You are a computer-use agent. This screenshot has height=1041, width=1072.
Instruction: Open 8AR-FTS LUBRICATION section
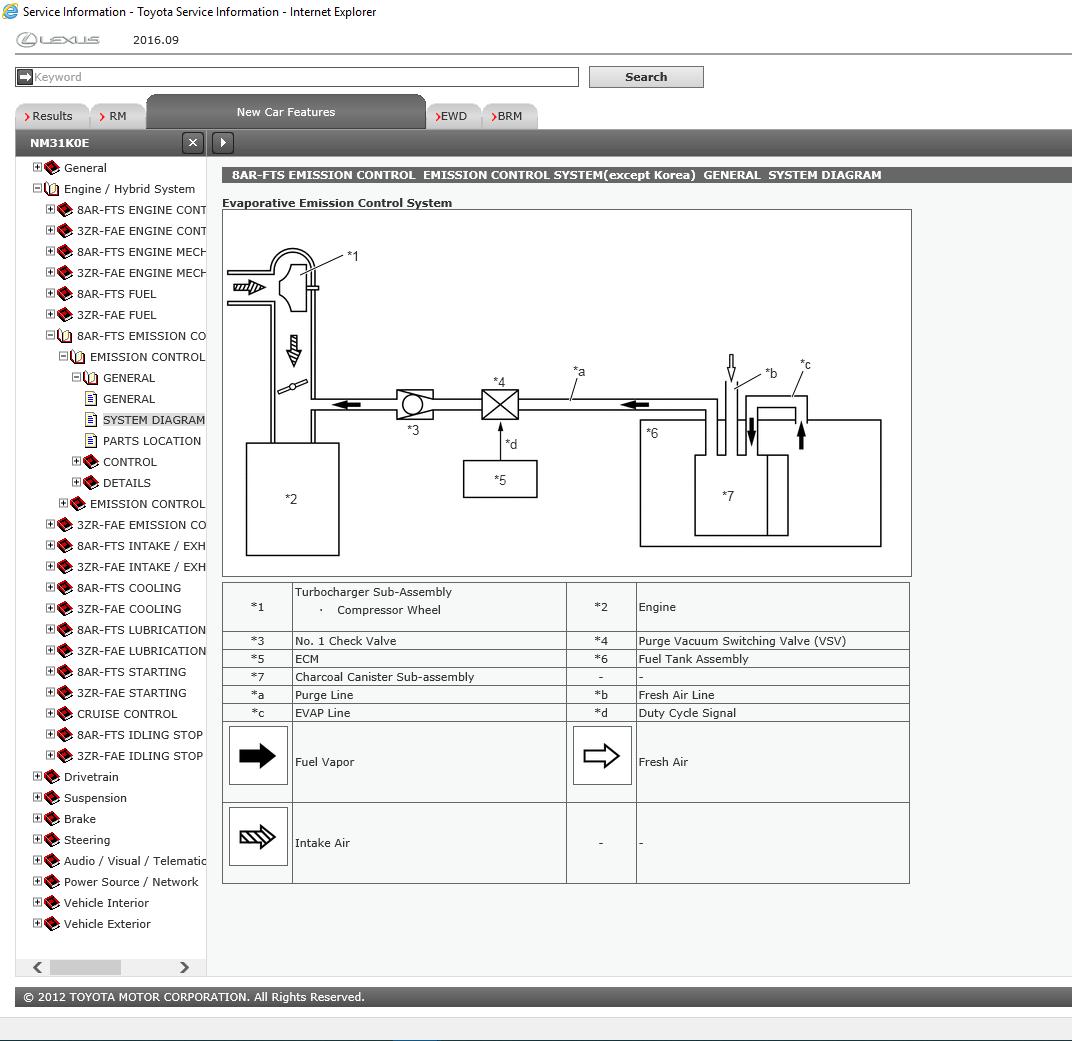(x=141, y=630)
